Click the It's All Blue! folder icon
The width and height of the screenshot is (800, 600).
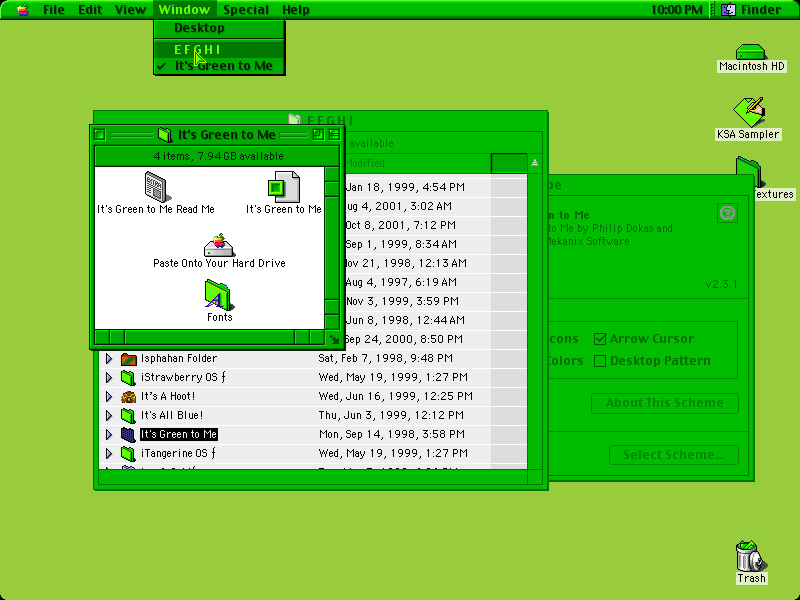[129, 415]
